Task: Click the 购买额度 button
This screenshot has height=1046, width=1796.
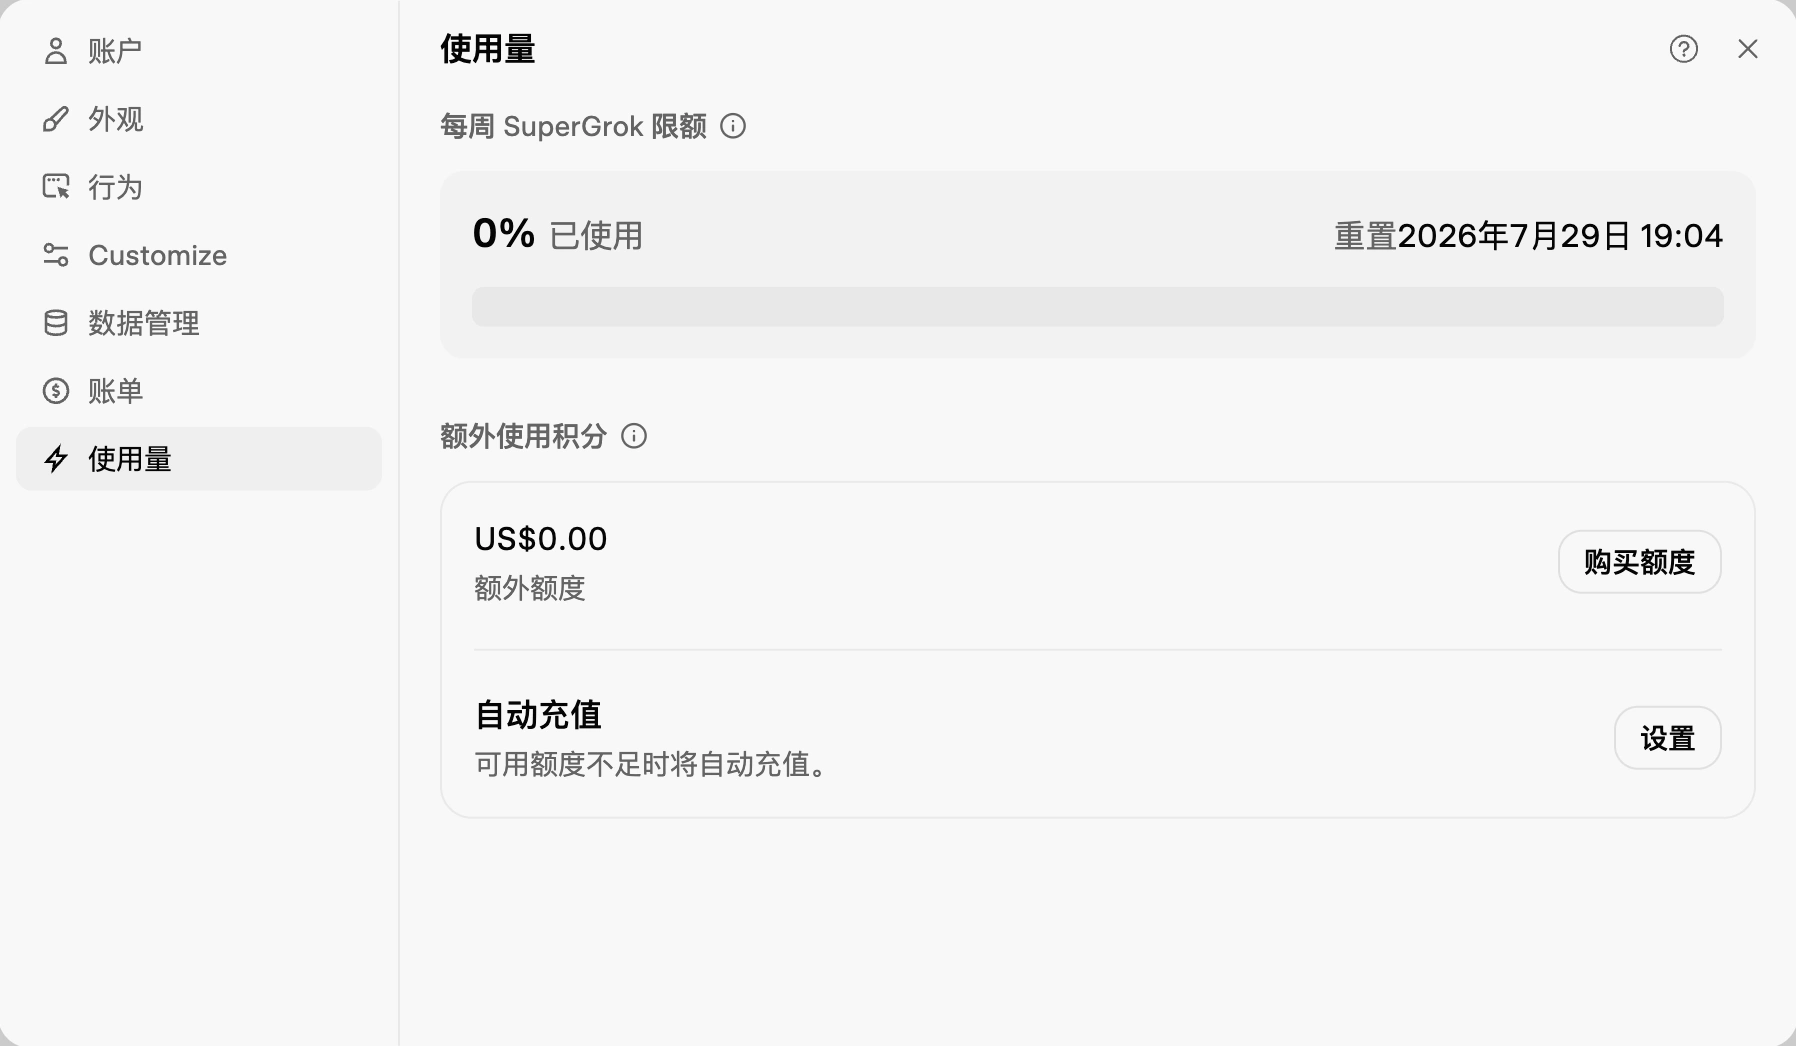Action: click(x=1640, y=562)
